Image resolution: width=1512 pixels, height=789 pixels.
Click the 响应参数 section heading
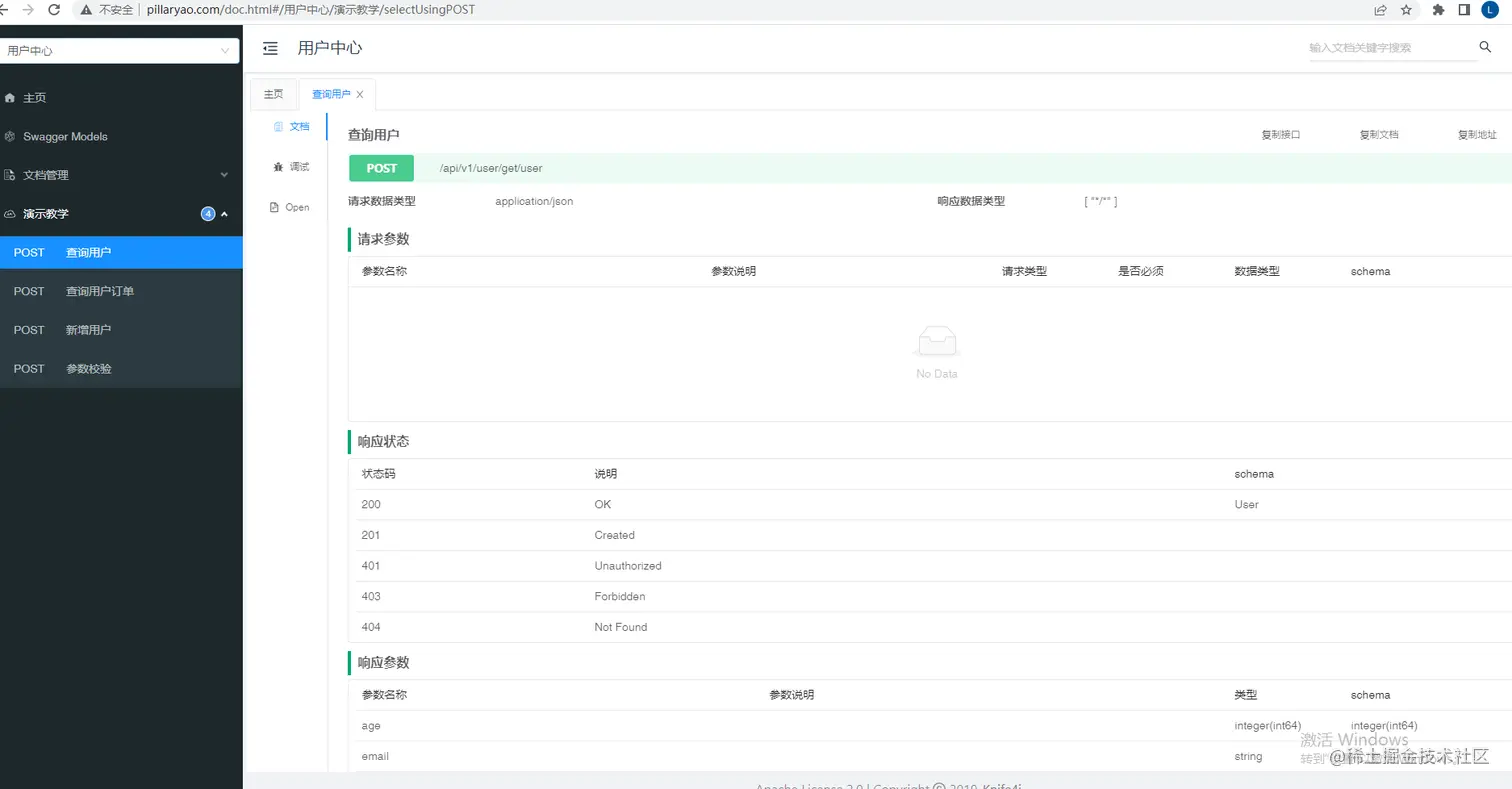pos(383,663)
